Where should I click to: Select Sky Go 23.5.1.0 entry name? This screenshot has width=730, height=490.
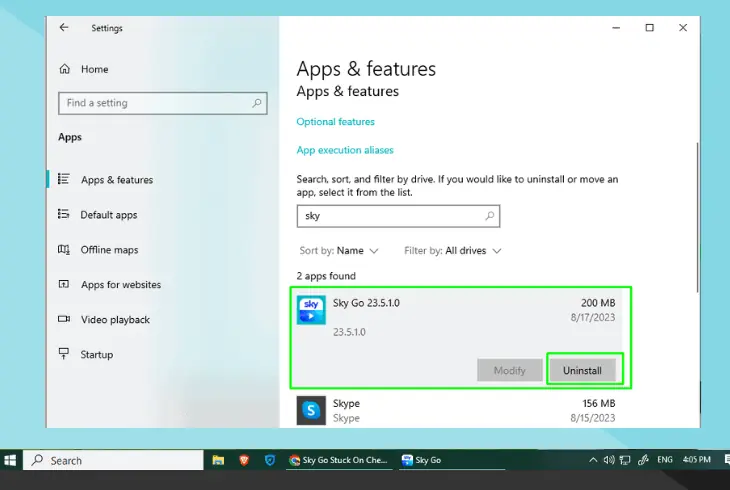[366, 303]
